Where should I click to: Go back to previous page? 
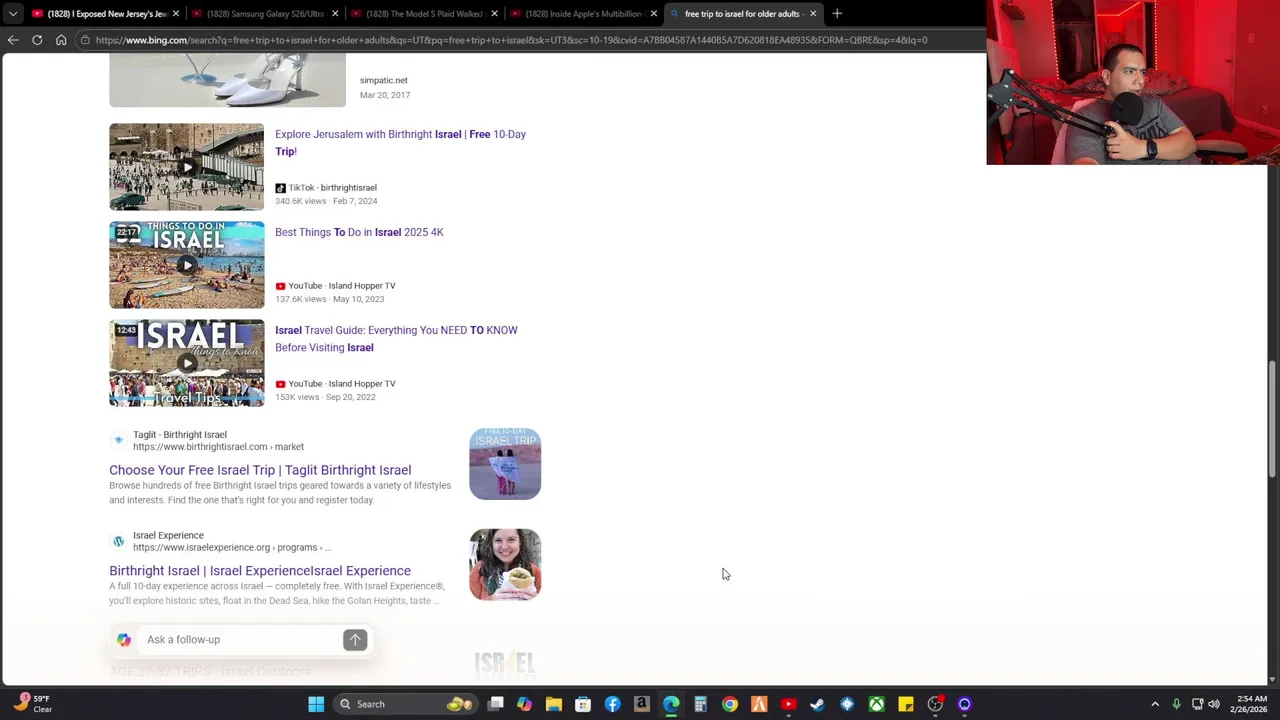(x=13, y=40)
